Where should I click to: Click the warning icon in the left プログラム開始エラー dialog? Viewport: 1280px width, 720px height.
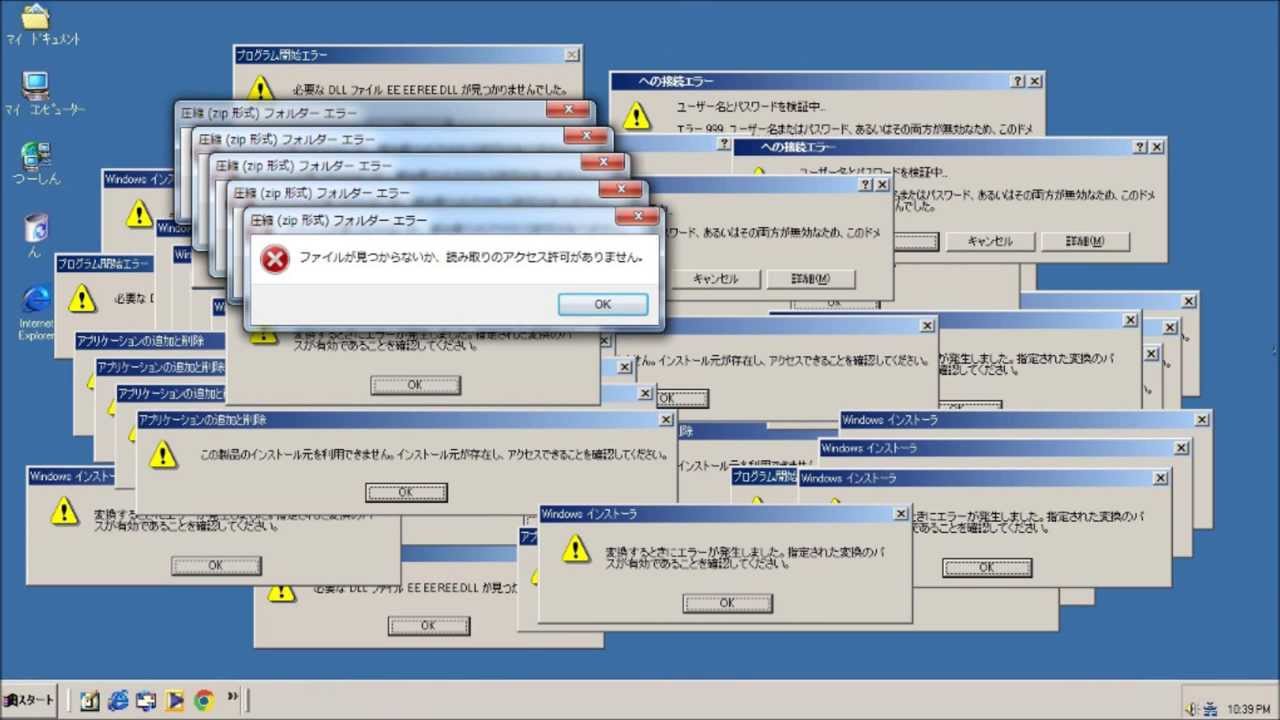point(82,298)
